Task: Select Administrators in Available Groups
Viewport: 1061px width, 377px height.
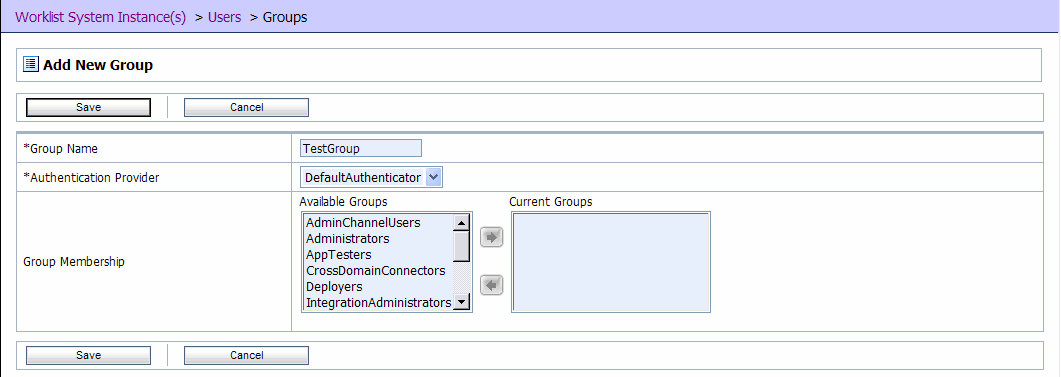Action: pos(348,239)
